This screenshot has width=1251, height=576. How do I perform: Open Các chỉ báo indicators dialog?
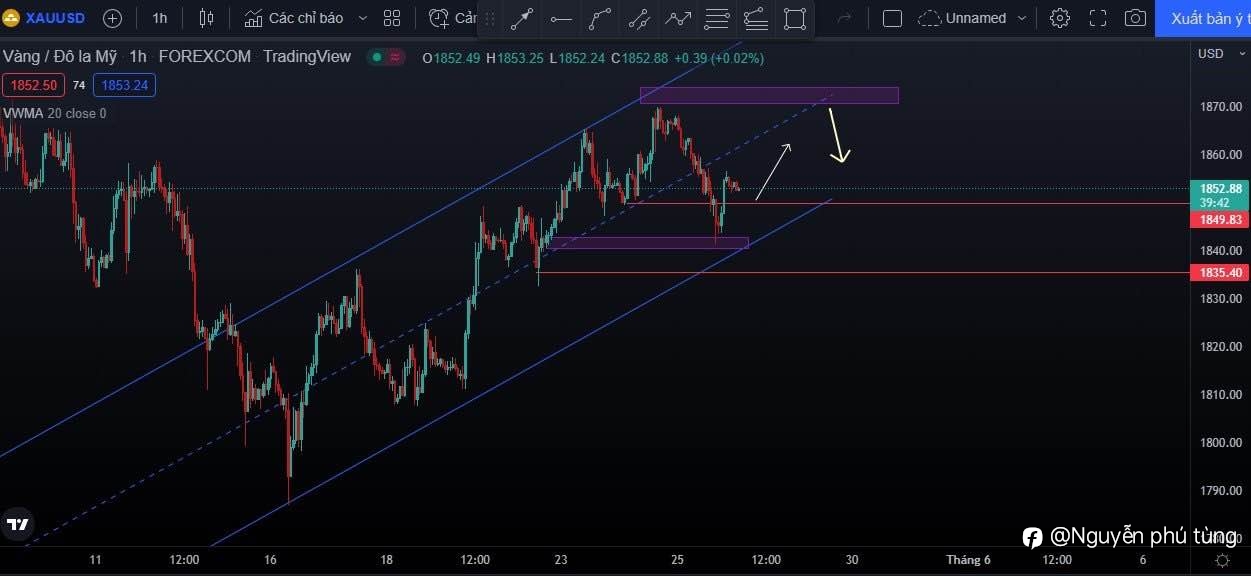point(294,18)
